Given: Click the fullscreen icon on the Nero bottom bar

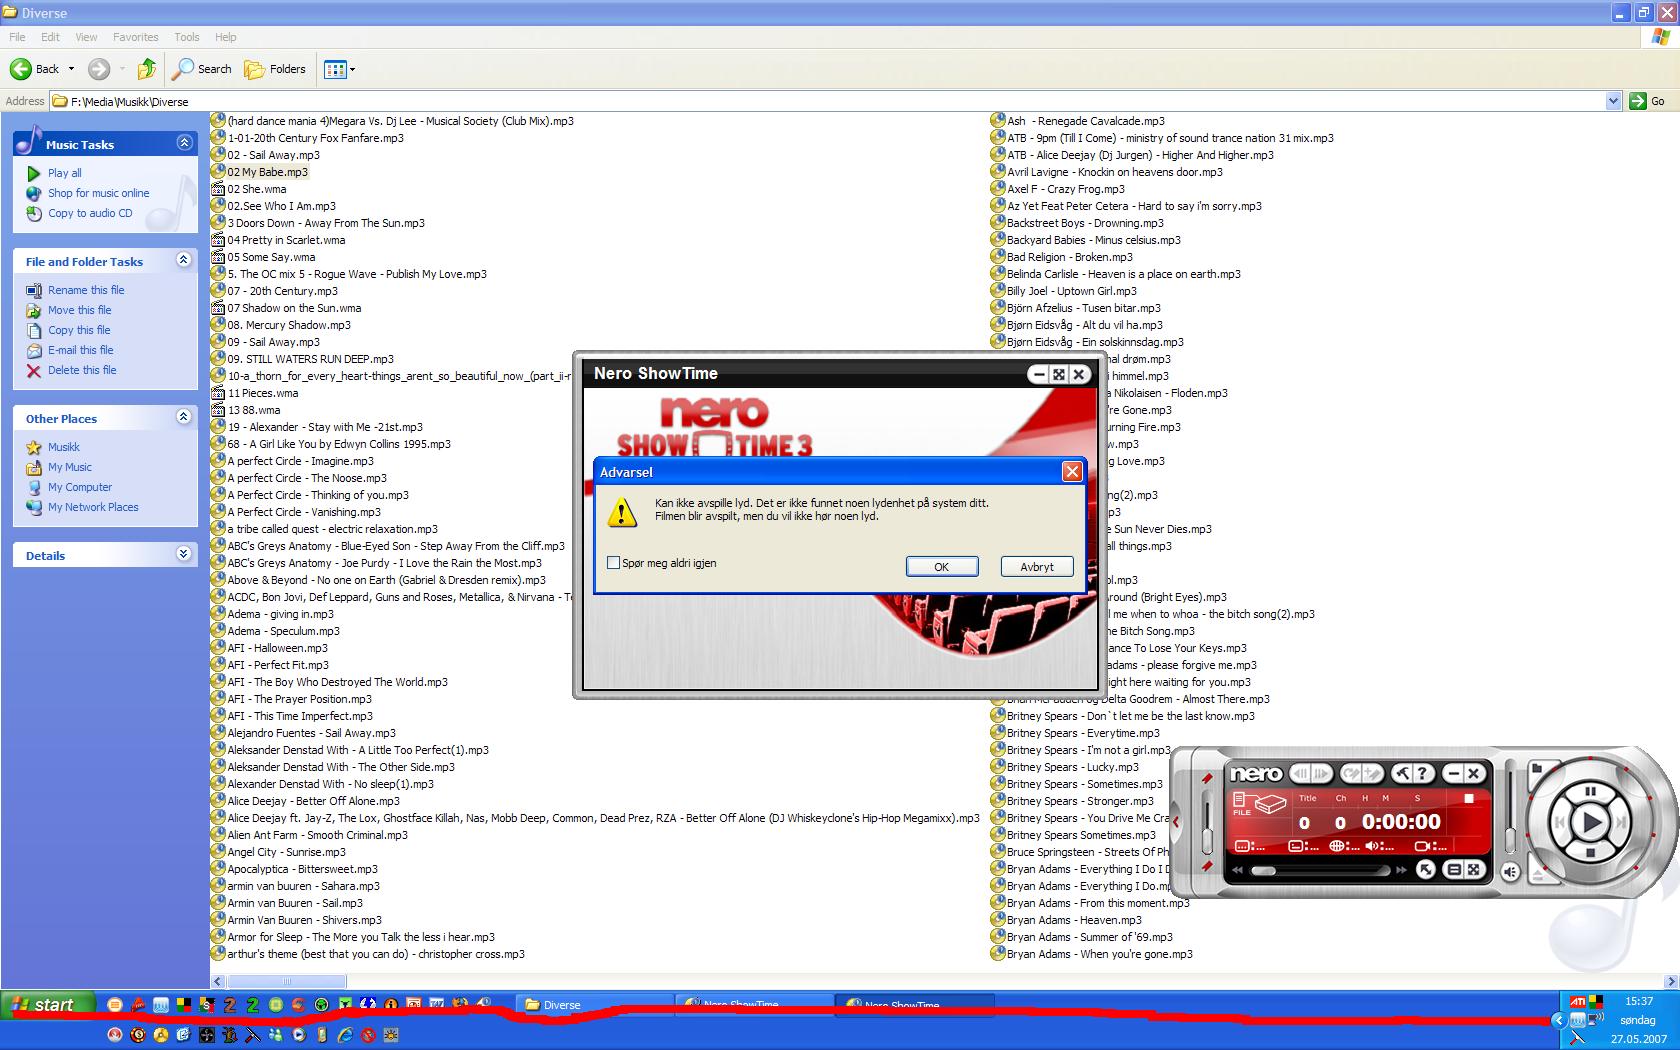Looking at the screenshot, I should pos(1474,870).
